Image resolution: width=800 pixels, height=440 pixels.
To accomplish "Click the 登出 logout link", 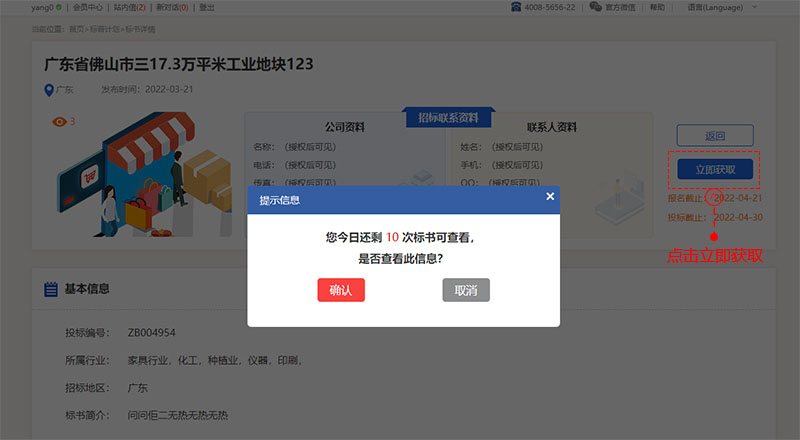I will (x=207, y=7).
